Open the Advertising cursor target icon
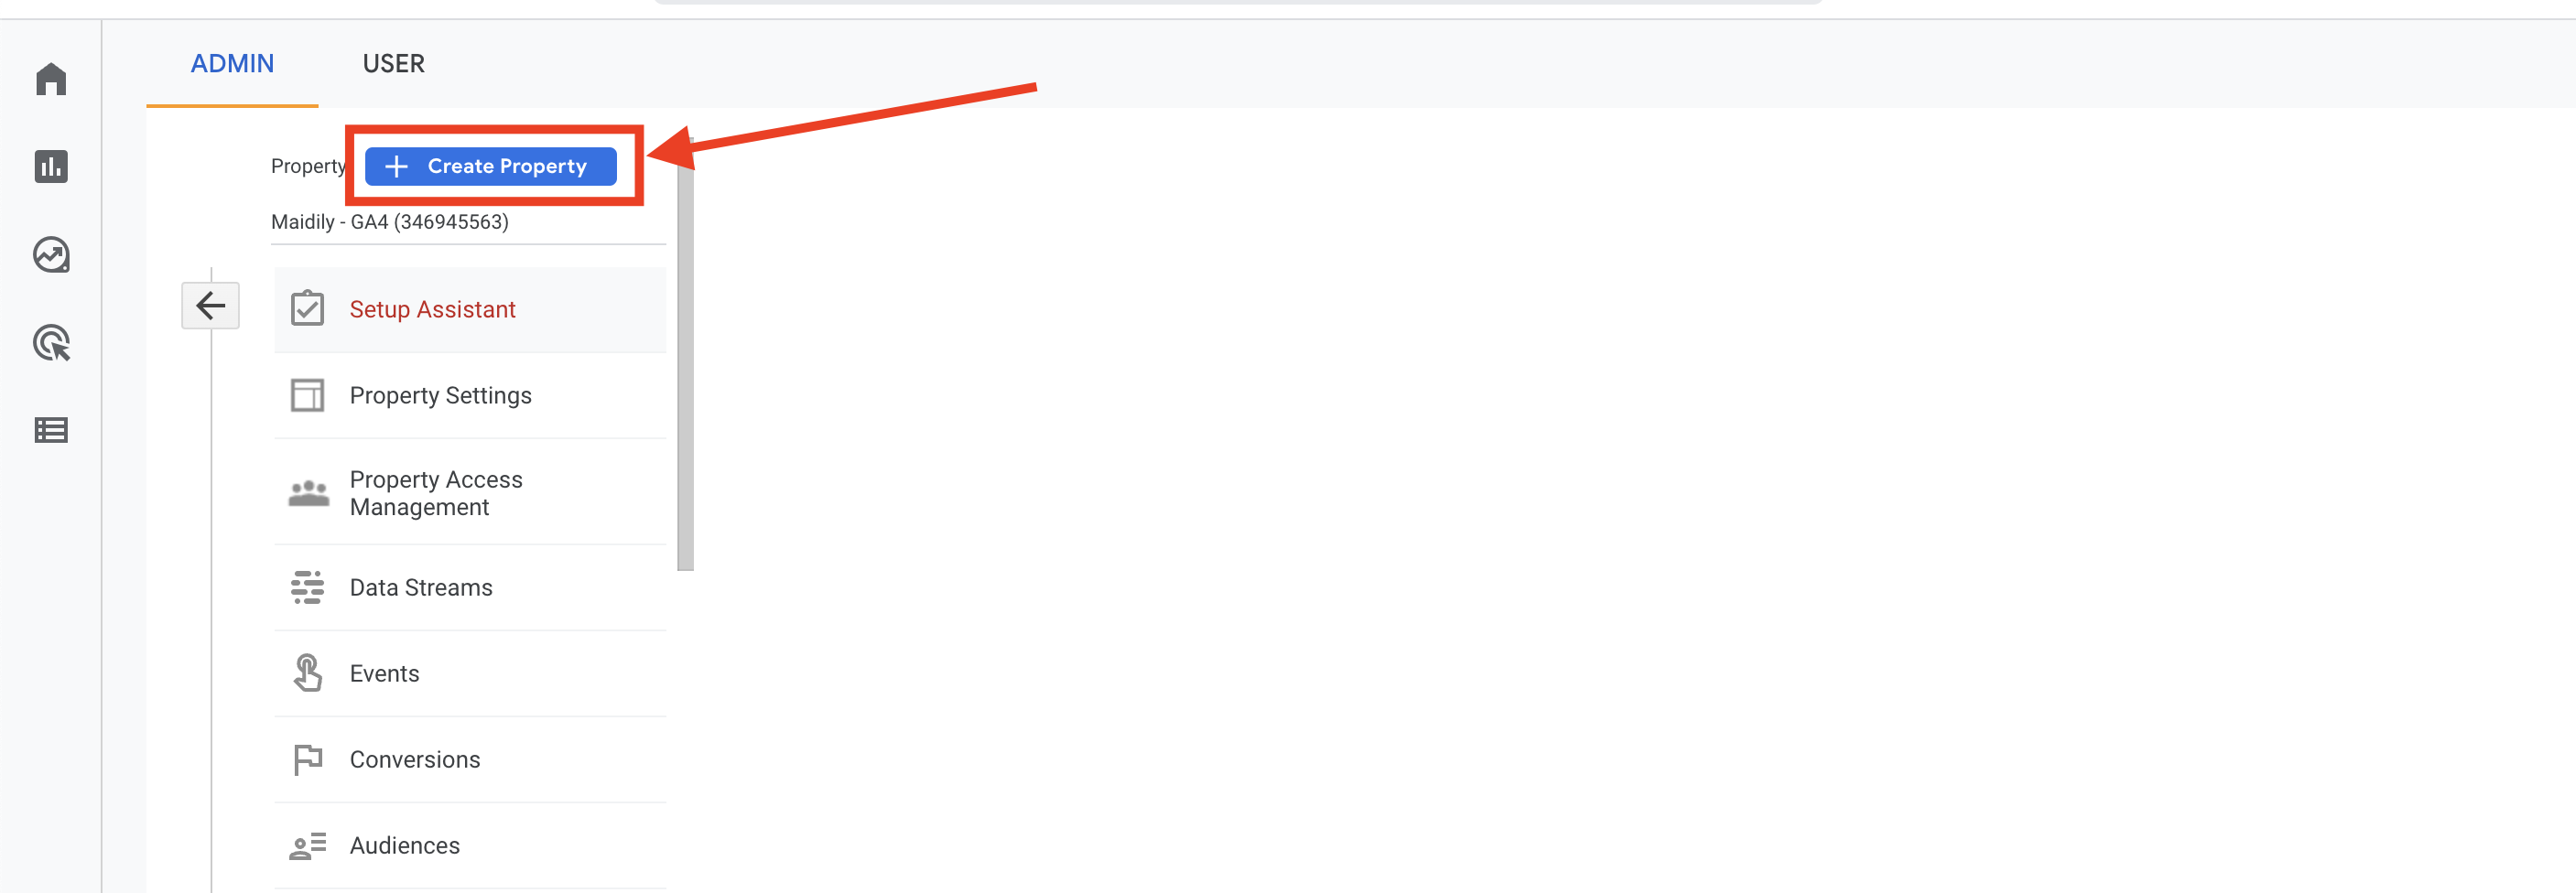 (x=51, y=343)
